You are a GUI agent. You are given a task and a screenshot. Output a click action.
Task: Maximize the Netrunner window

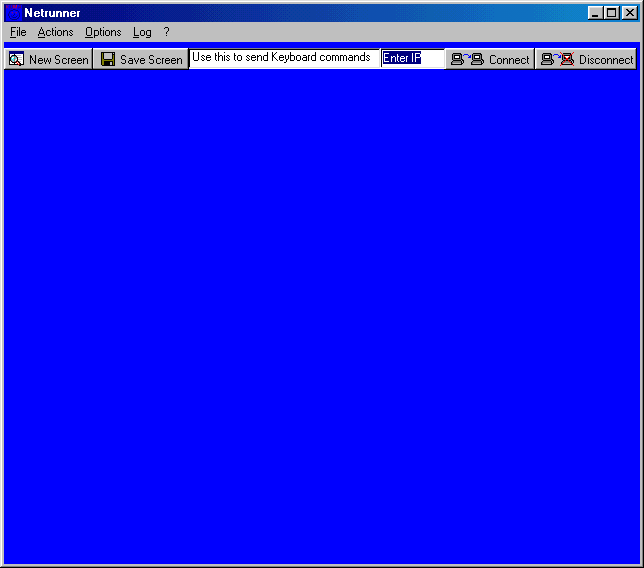612,13
